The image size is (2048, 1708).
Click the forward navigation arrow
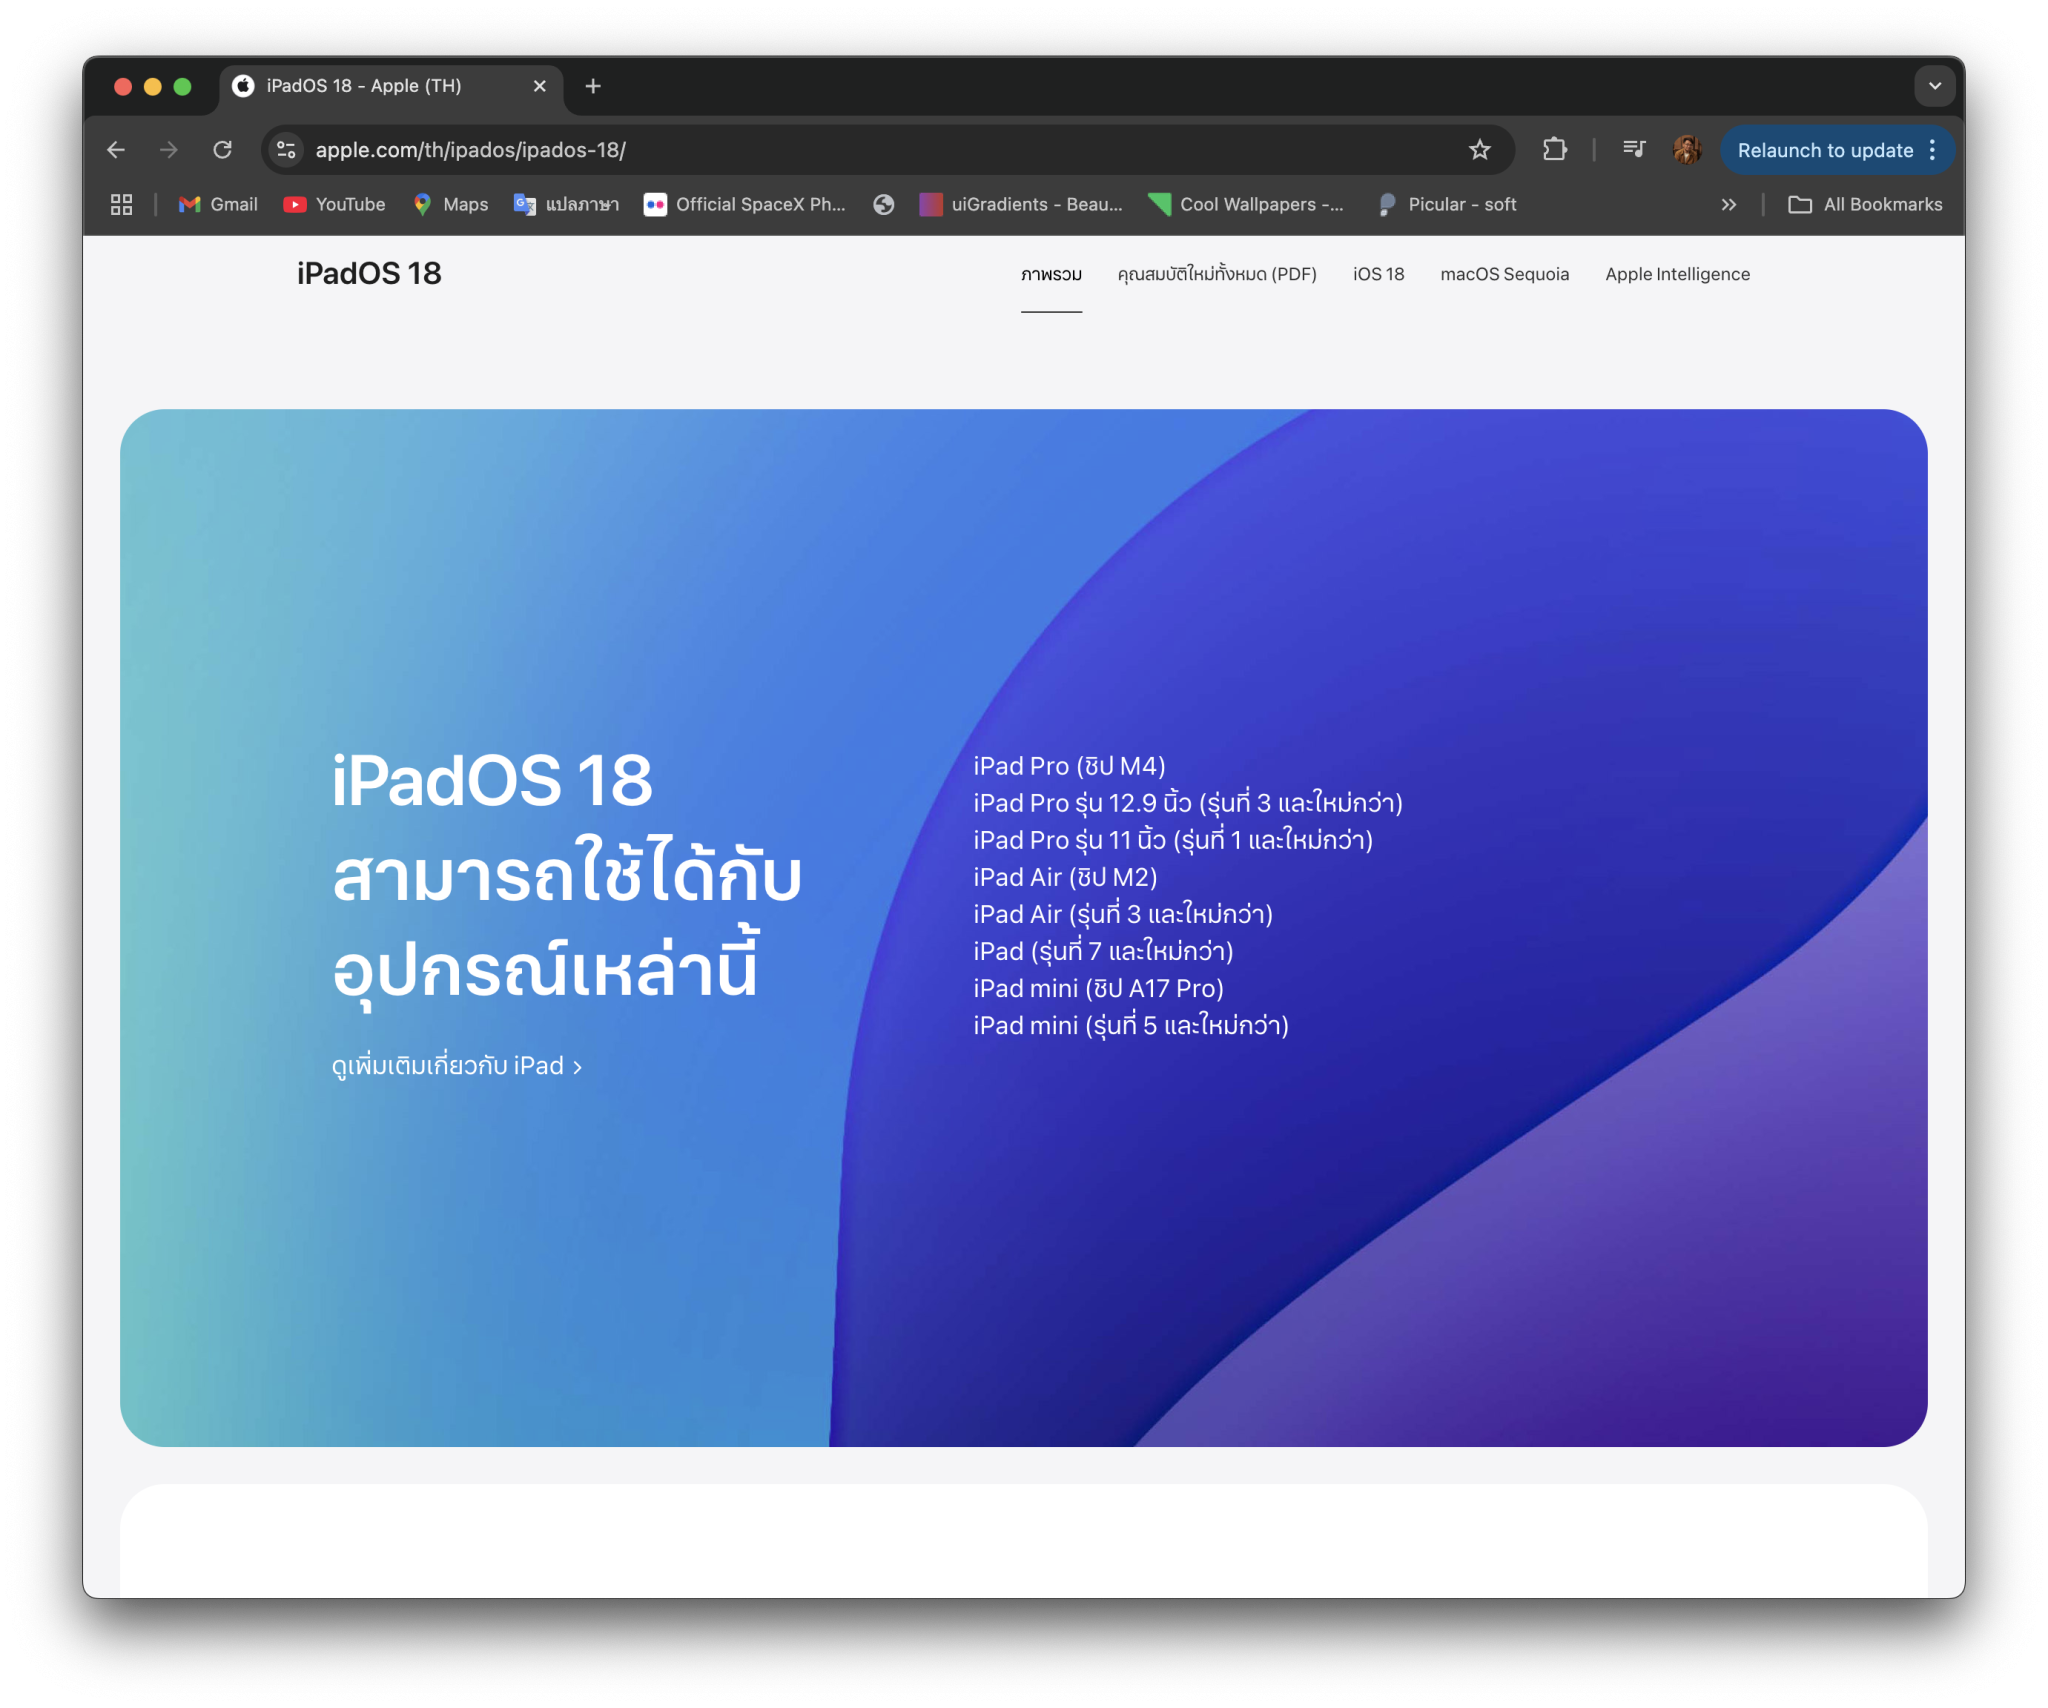coord(169,150)
